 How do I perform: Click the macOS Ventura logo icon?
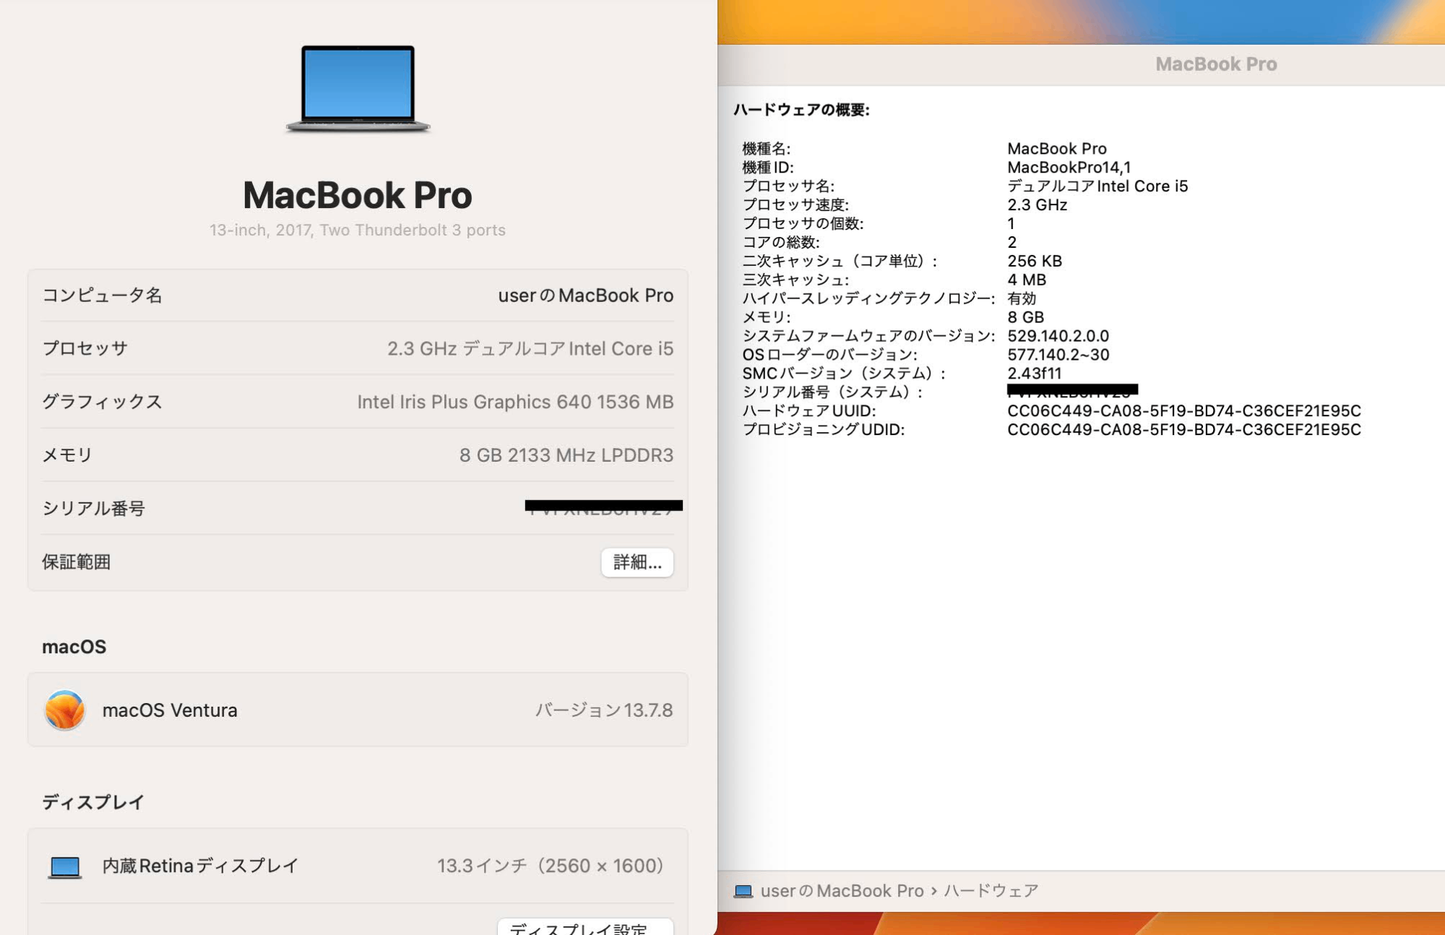point(65,710)
